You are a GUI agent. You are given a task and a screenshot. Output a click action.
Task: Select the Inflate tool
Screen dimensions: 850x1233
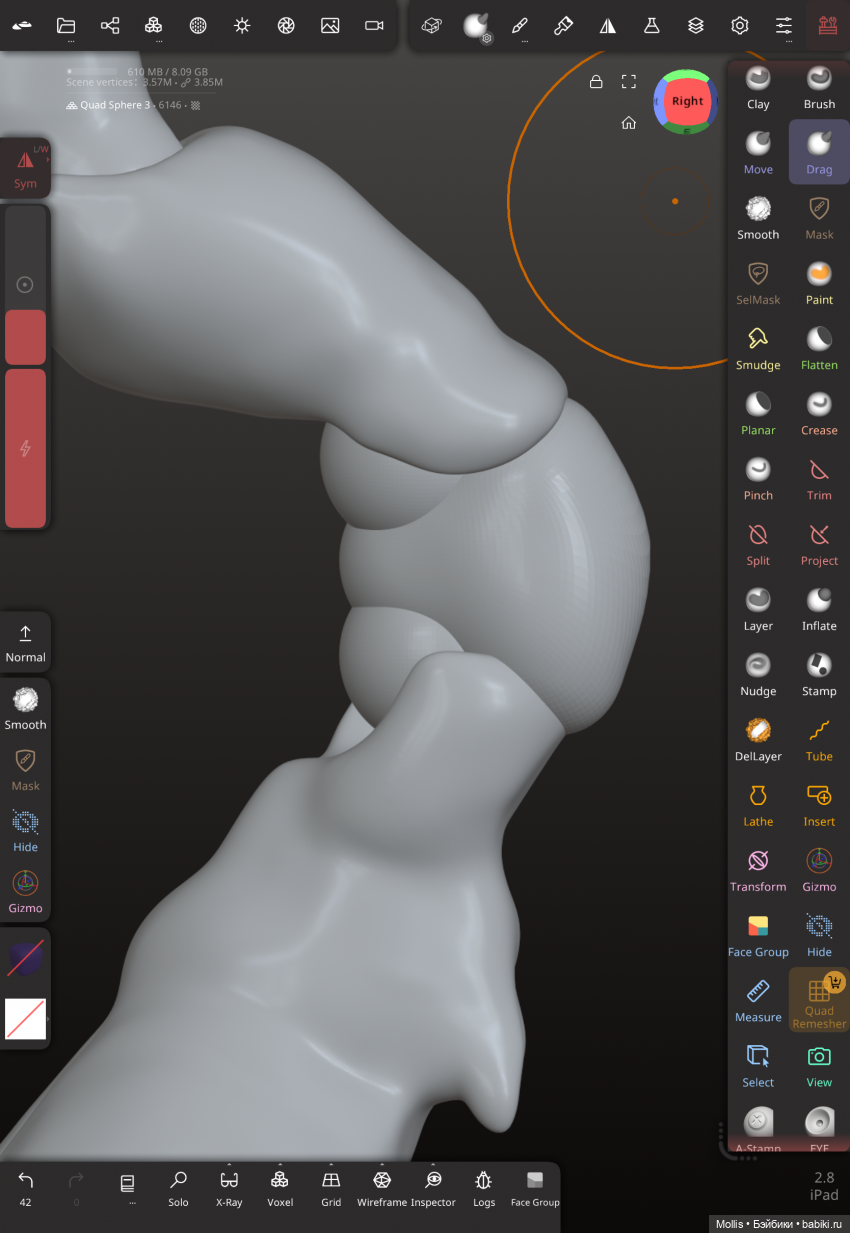tap(819, 610)
